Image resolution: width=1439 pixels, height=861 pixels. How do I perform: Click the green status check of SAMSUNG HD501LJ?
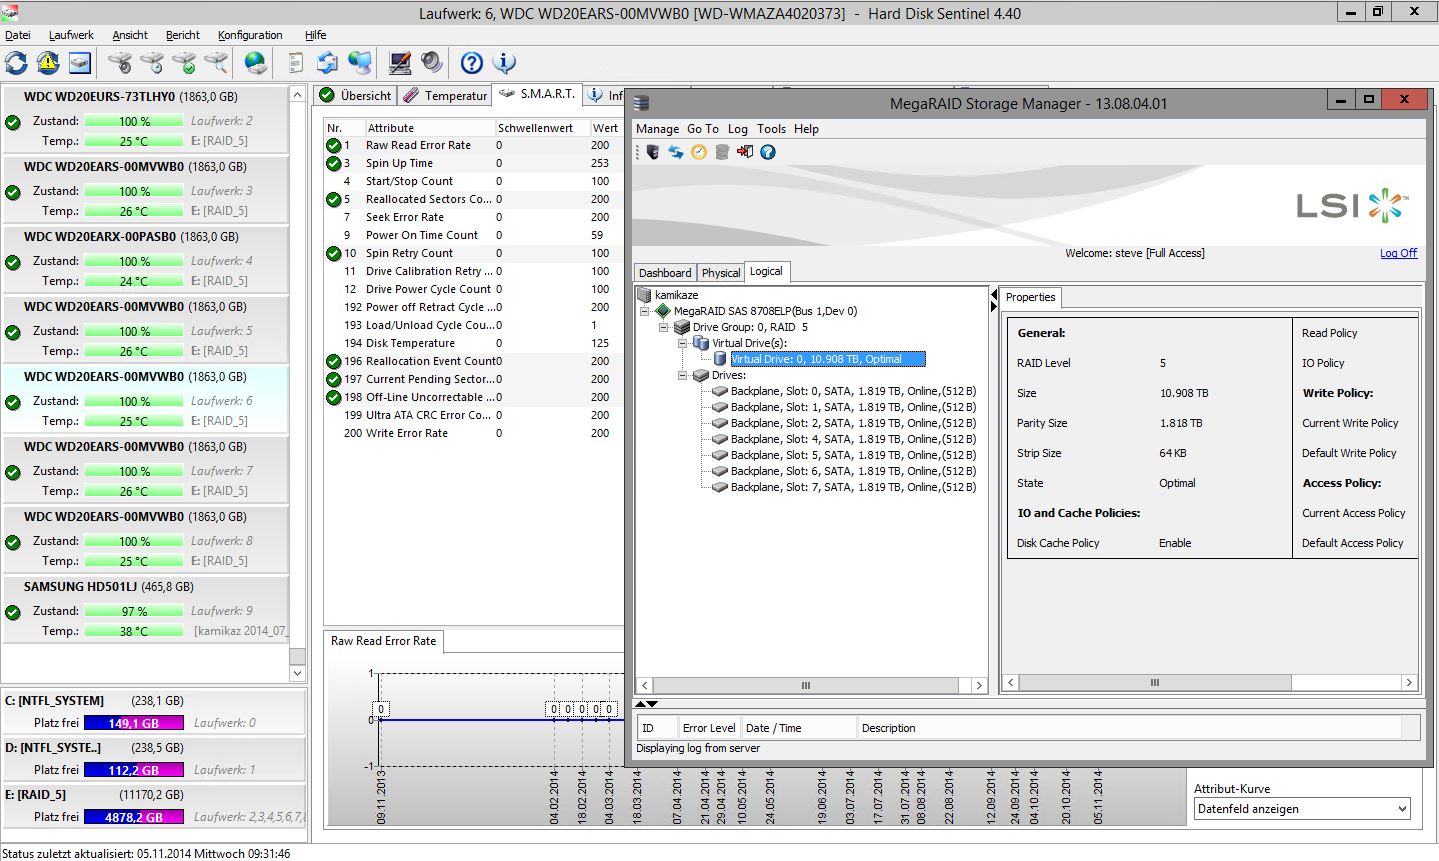coord(13,612)
